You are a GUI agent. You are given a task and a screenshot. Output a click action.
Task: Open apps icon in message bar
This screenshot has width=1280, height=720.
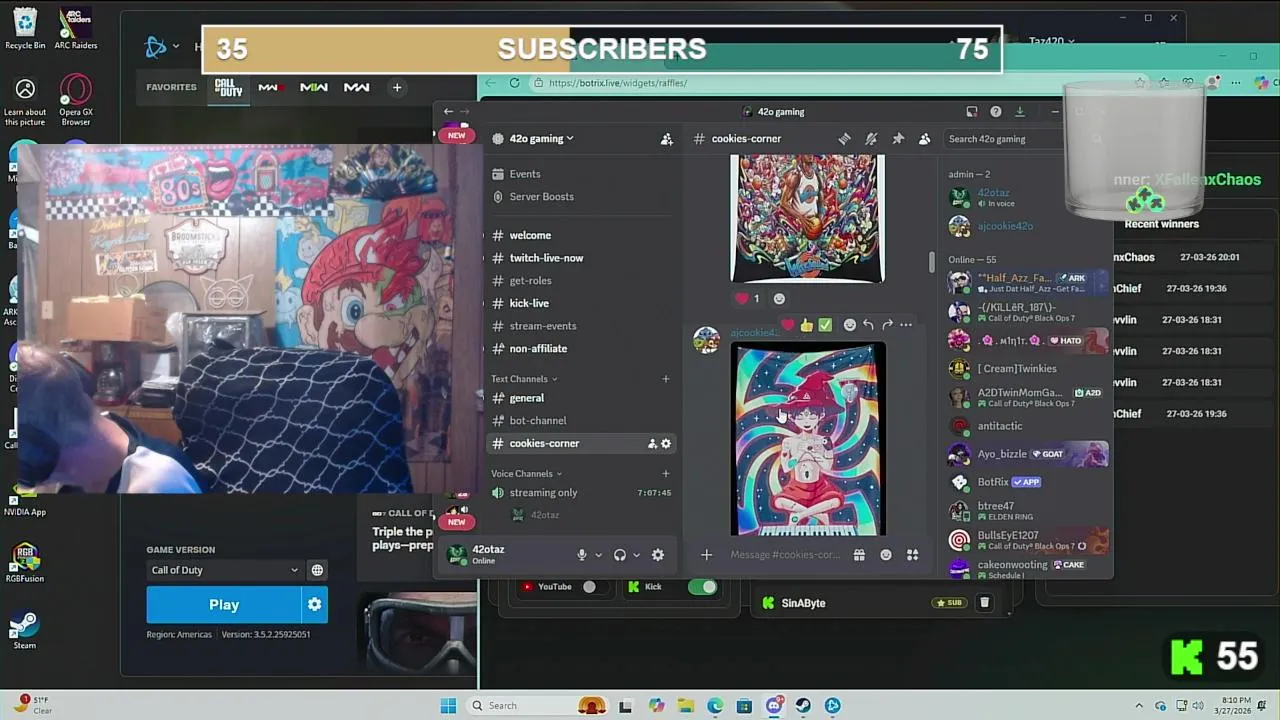912,555
